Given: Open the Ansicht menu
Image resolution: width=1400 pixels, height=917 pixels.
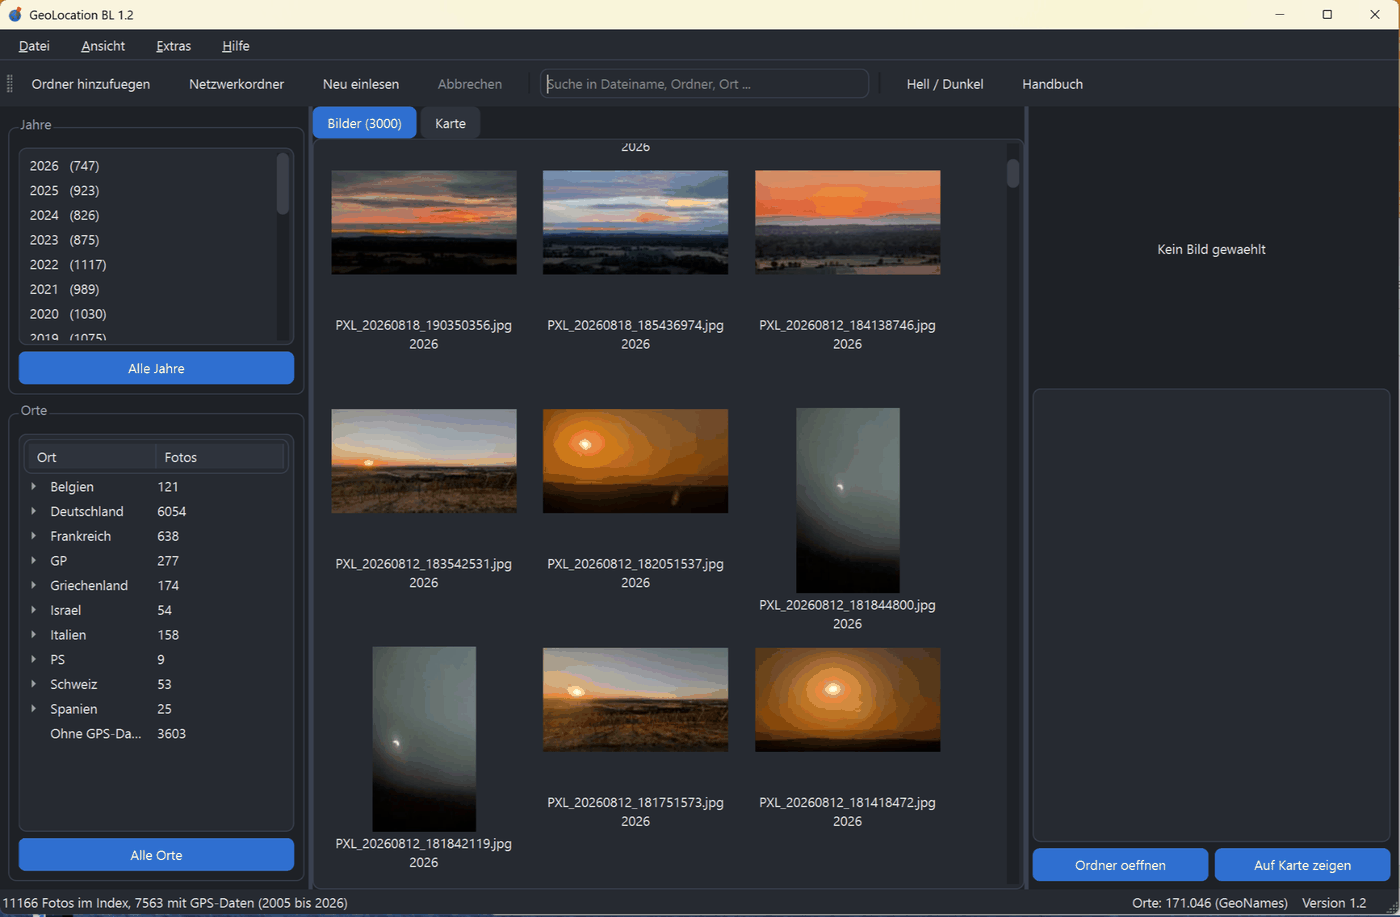Looking at the screenshot, I should tap(103, 46).
